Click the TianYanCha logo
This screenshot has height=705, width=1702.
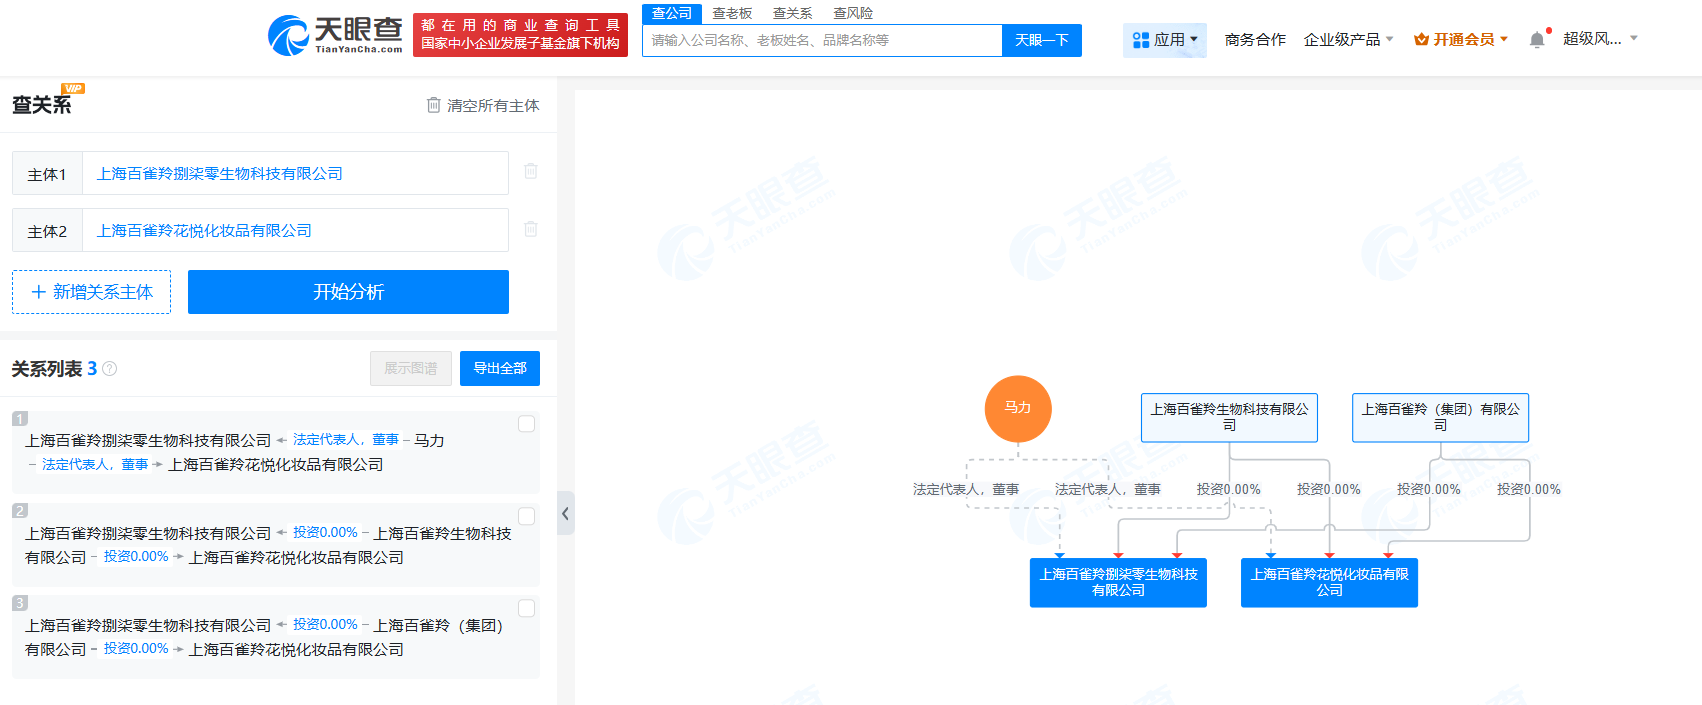click(336, 36)
